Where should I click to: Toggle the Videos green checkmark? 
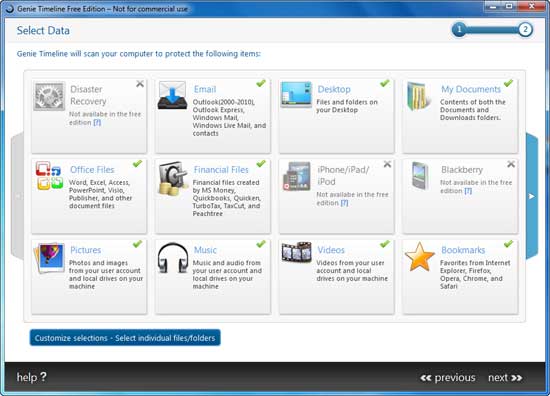pos(385,244)
